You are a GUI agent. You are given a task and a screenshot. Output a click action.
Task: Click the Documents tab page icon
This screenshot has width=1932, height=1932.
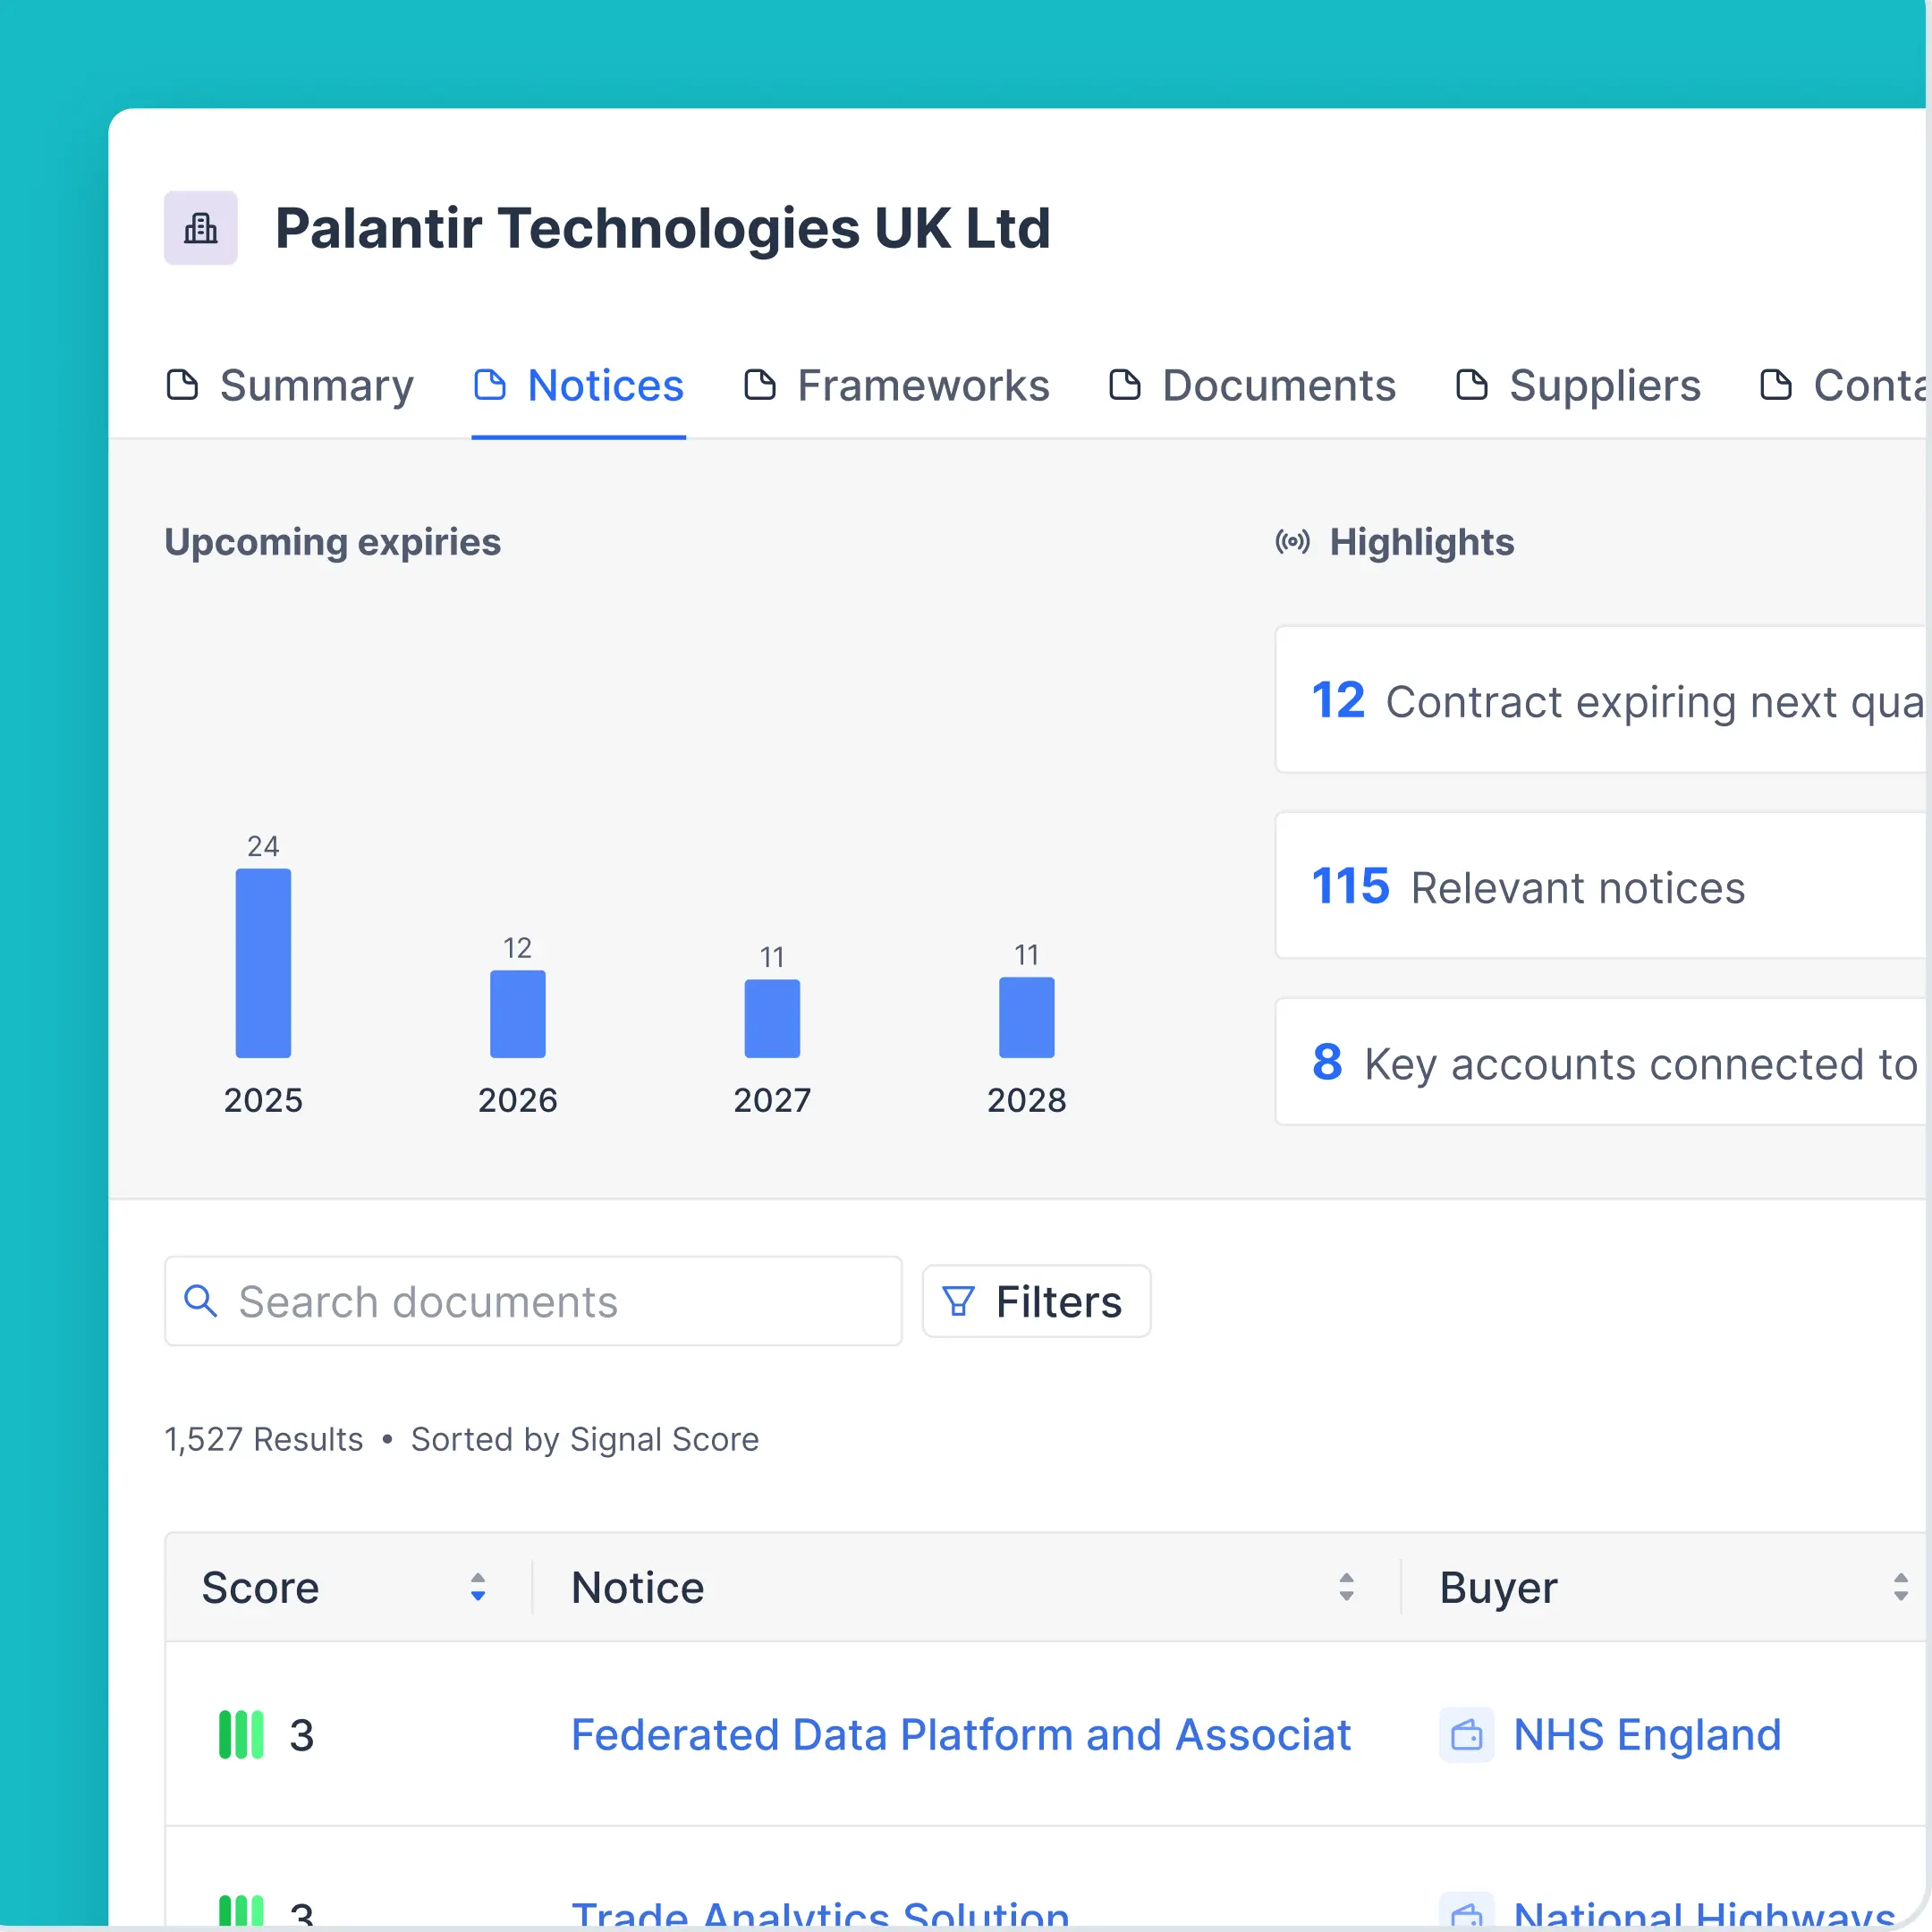tap(1125, 385)
